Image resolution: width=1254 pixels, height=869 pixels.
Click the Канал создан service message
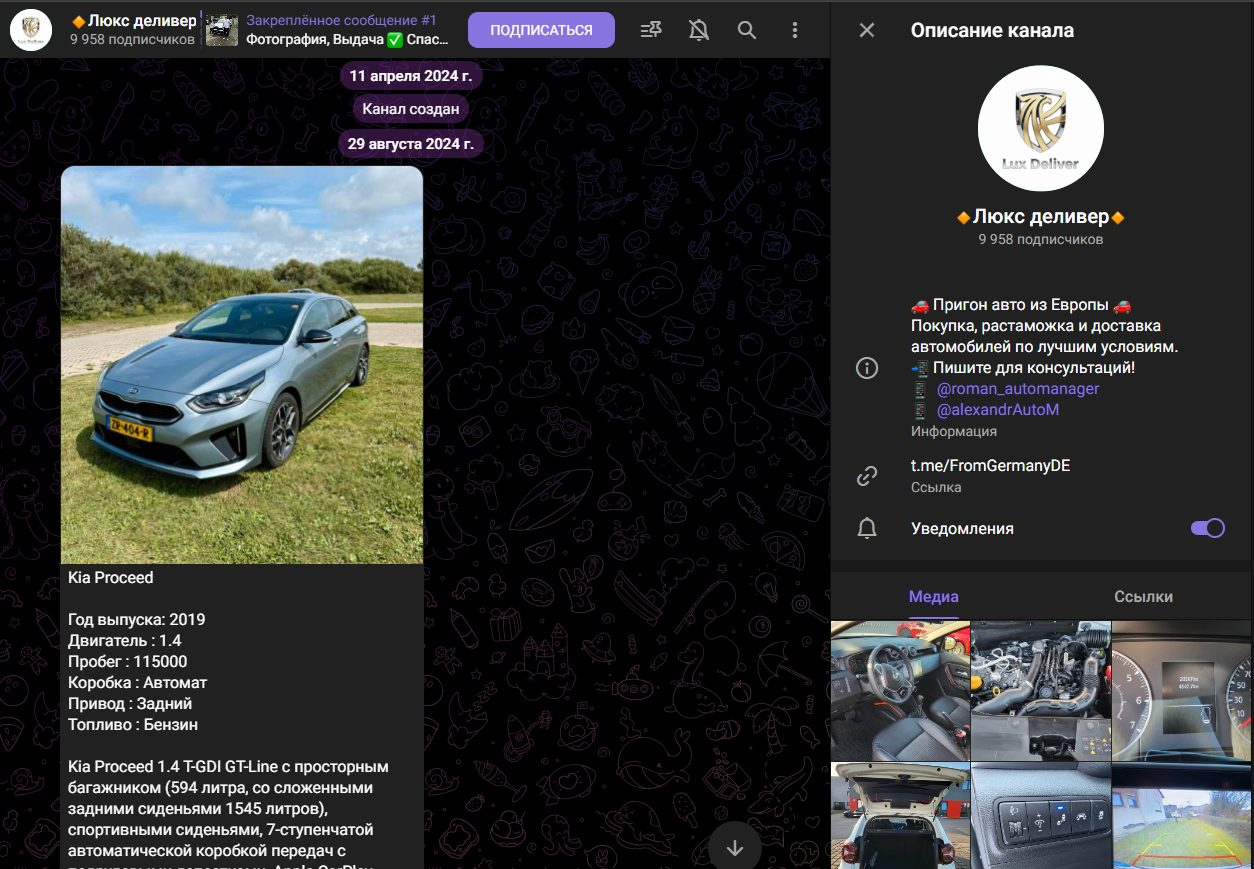click(x=411, y=109)
